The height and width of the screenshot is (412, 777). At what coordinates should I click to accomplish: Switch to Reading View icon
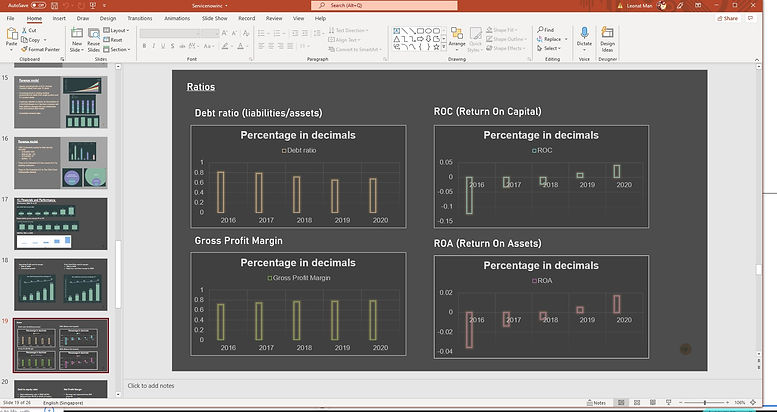point(653,403)
